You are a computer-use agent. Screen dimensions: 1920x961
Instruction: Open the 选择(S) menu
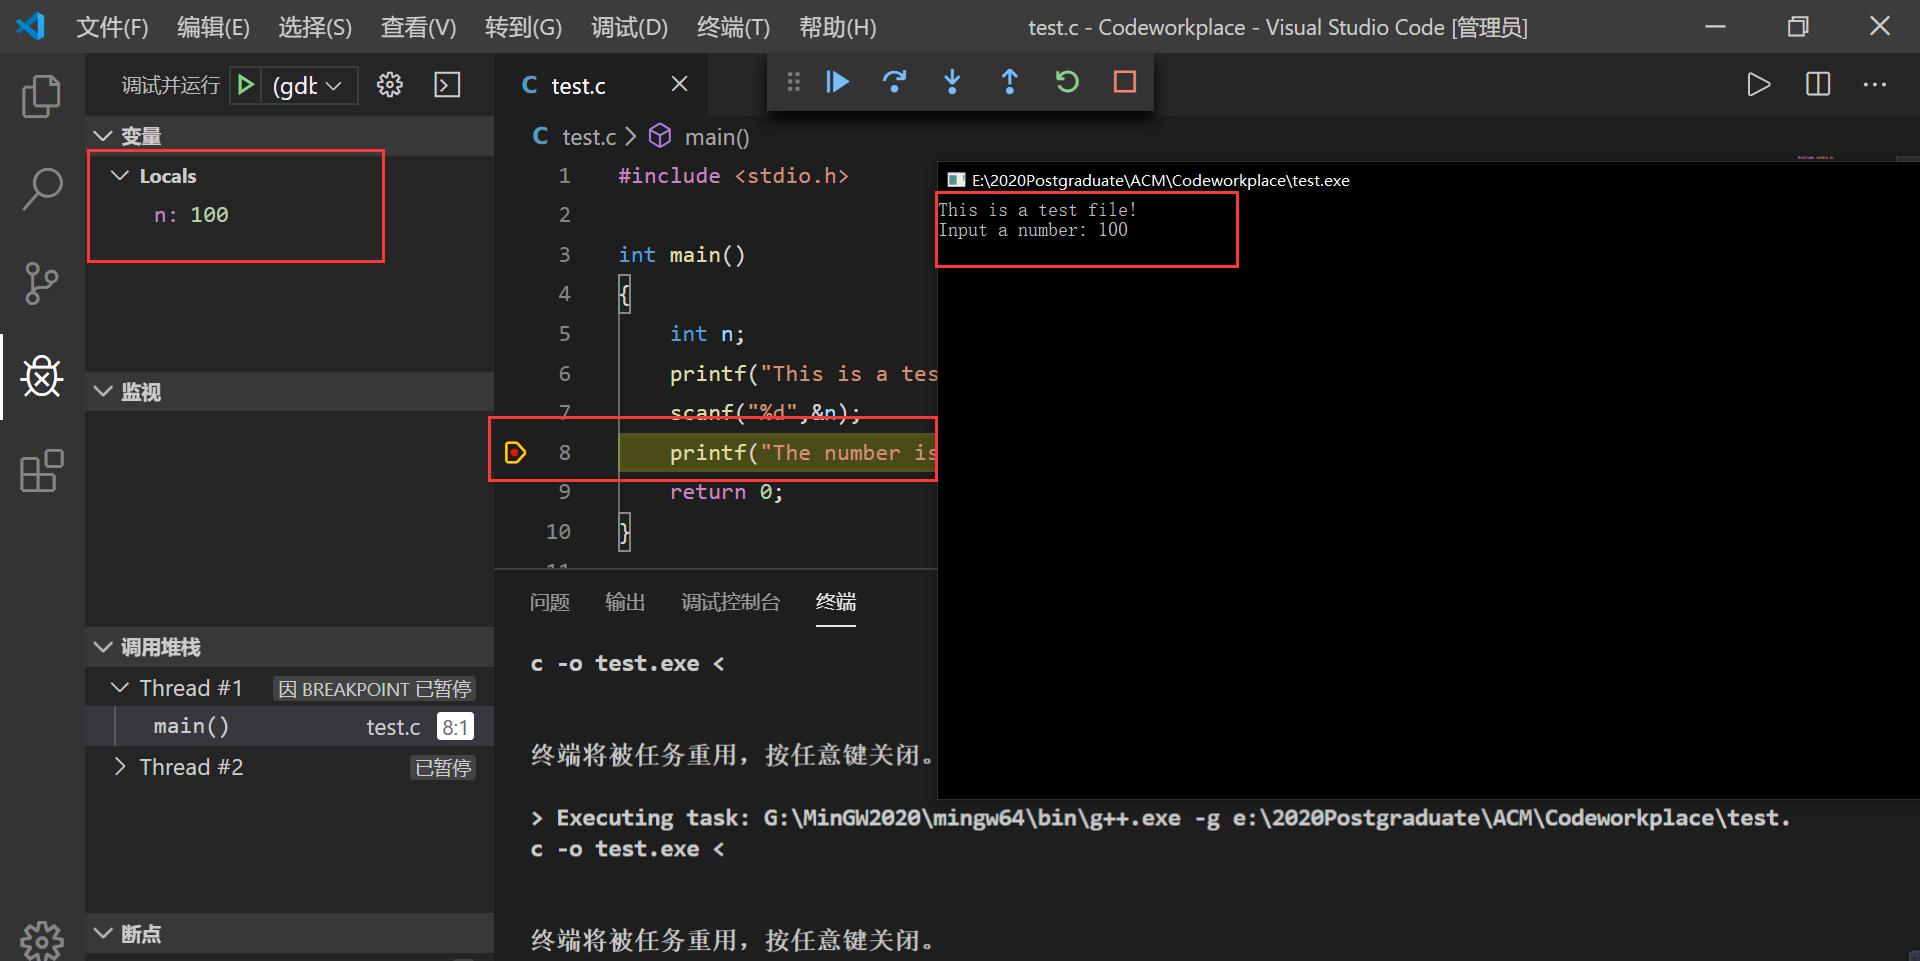point(315,27)
